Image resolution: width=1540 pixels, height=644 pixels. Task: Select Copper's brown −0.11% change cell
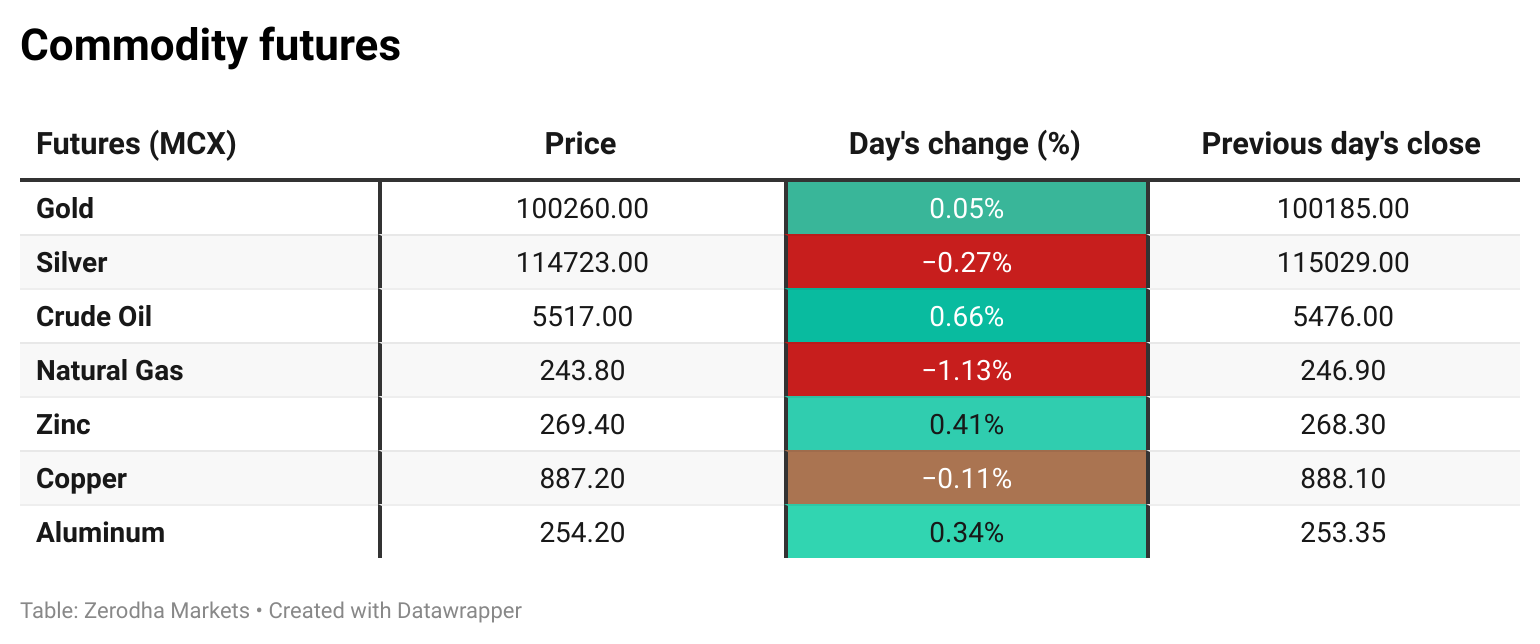tap(966, 479)
